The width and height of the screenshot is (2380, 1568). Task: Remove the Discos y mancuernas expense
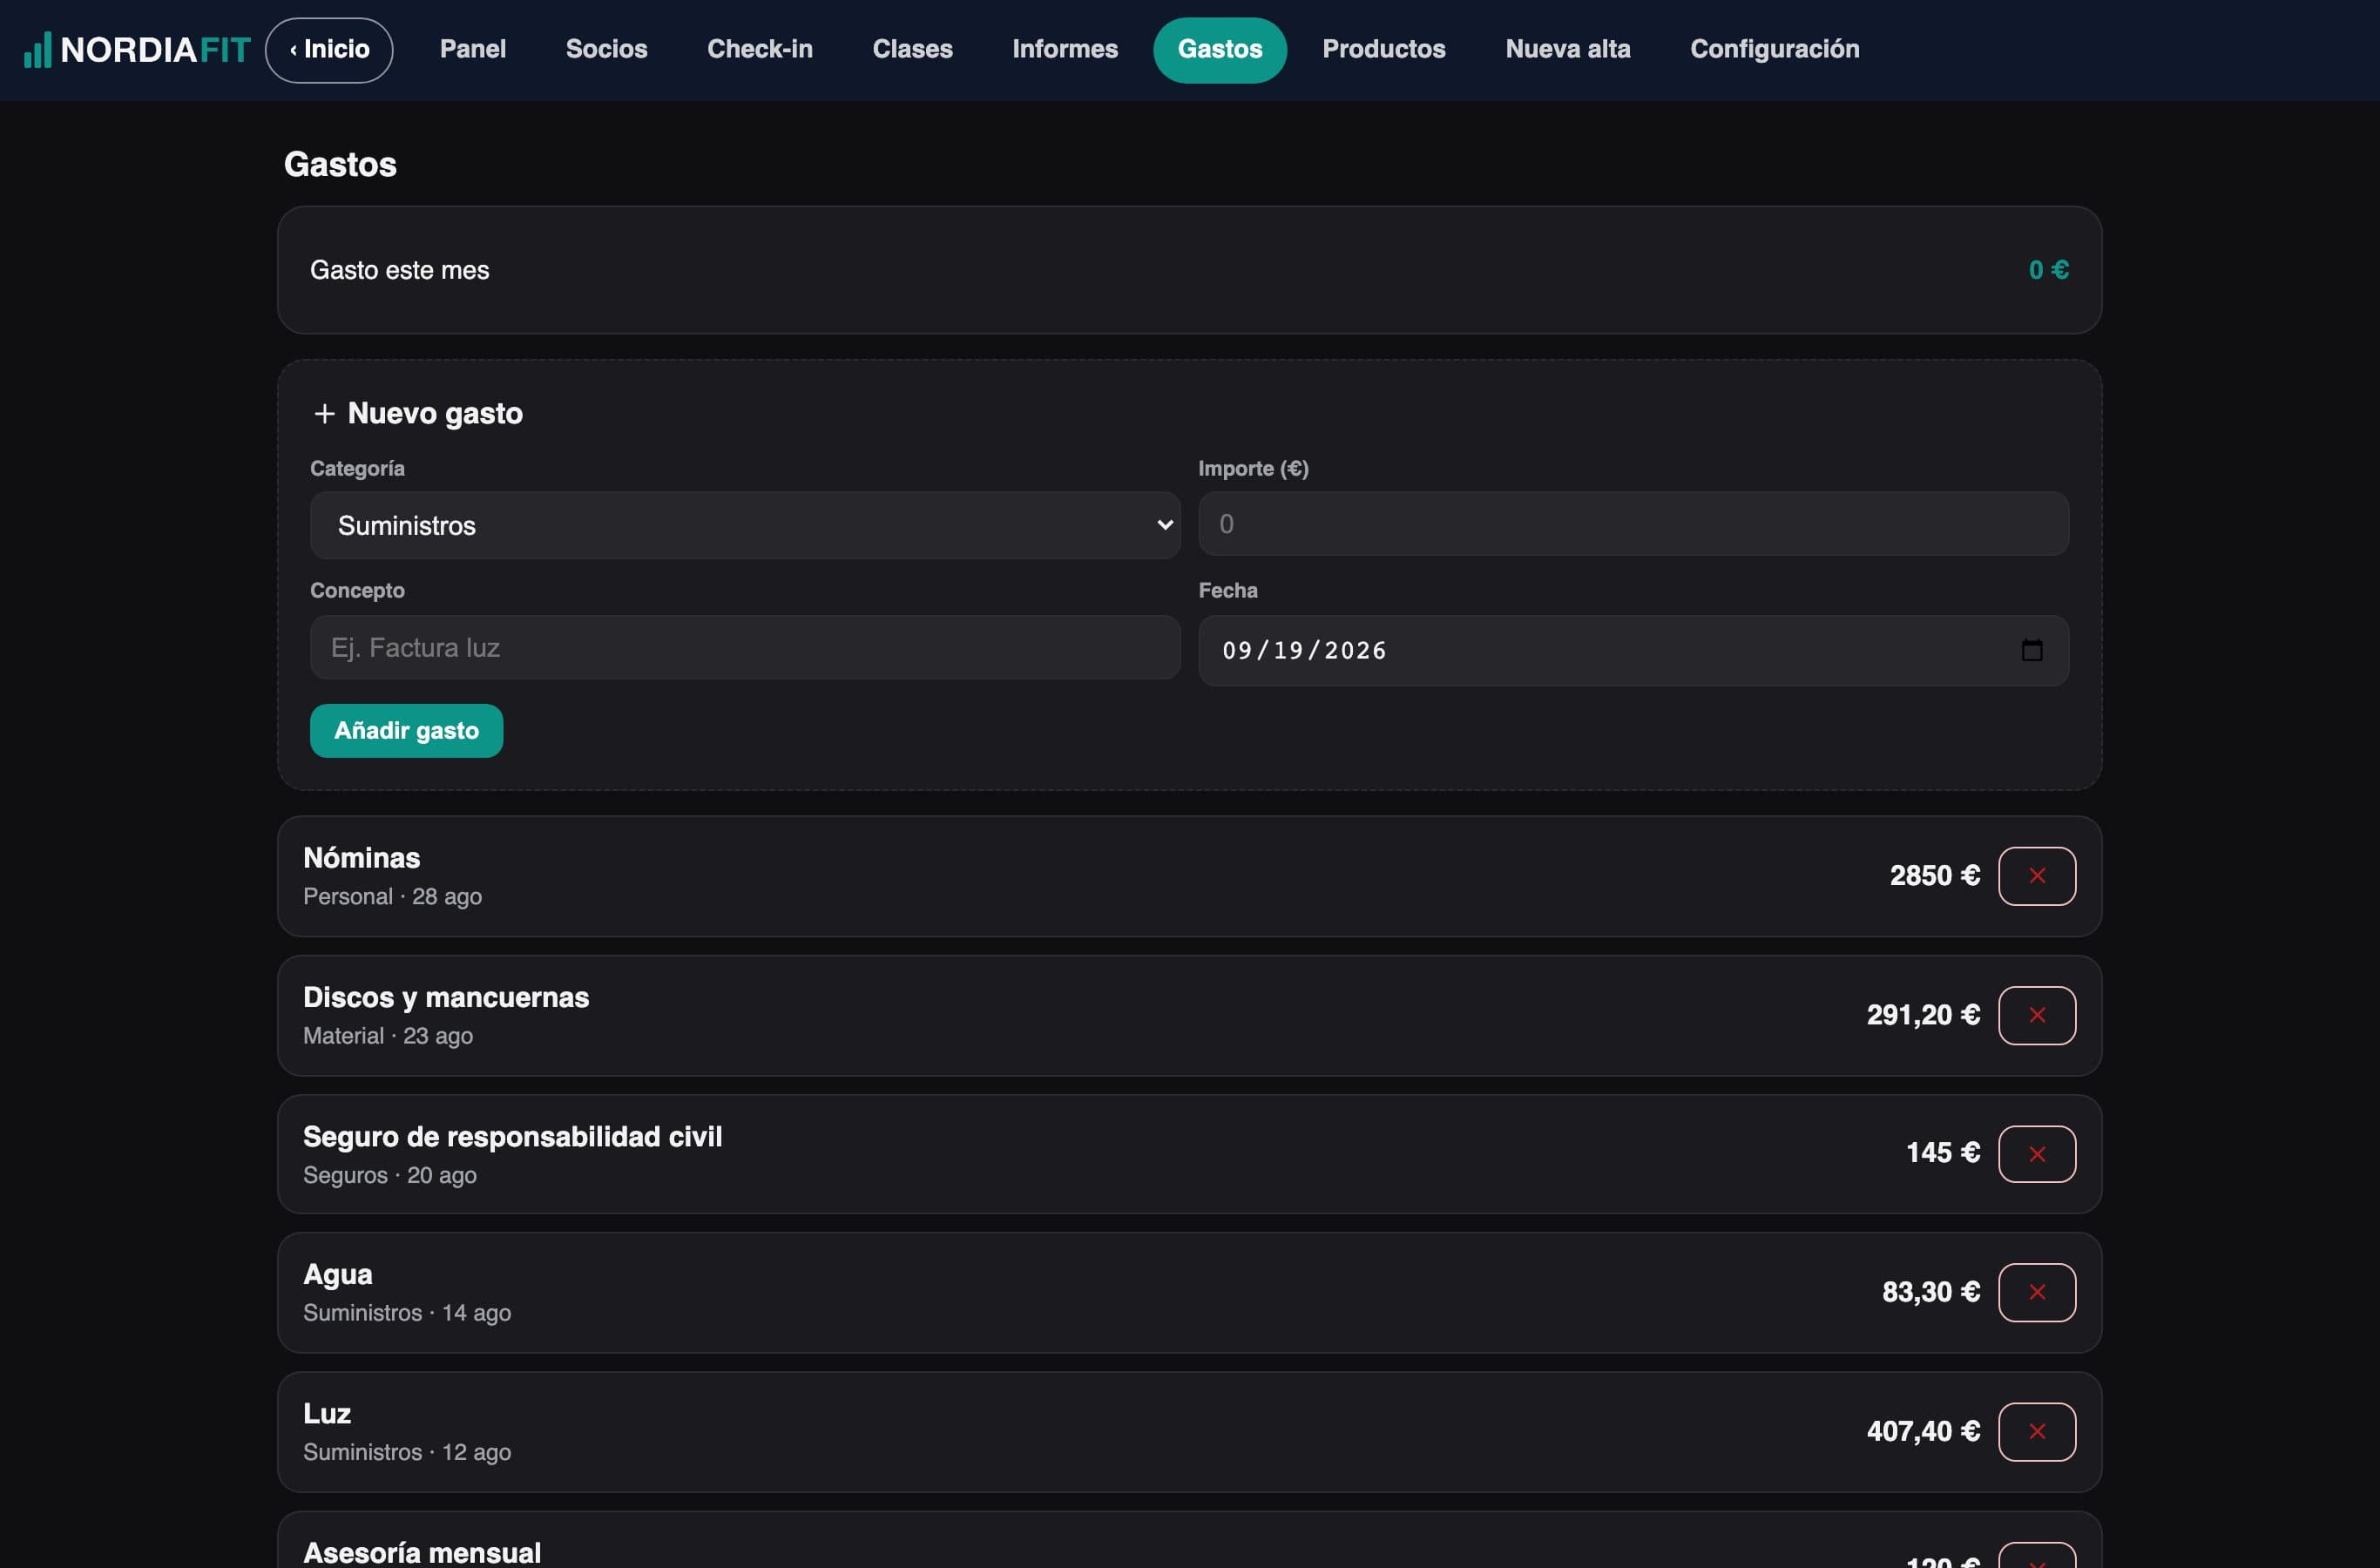coord(2036,1015)
